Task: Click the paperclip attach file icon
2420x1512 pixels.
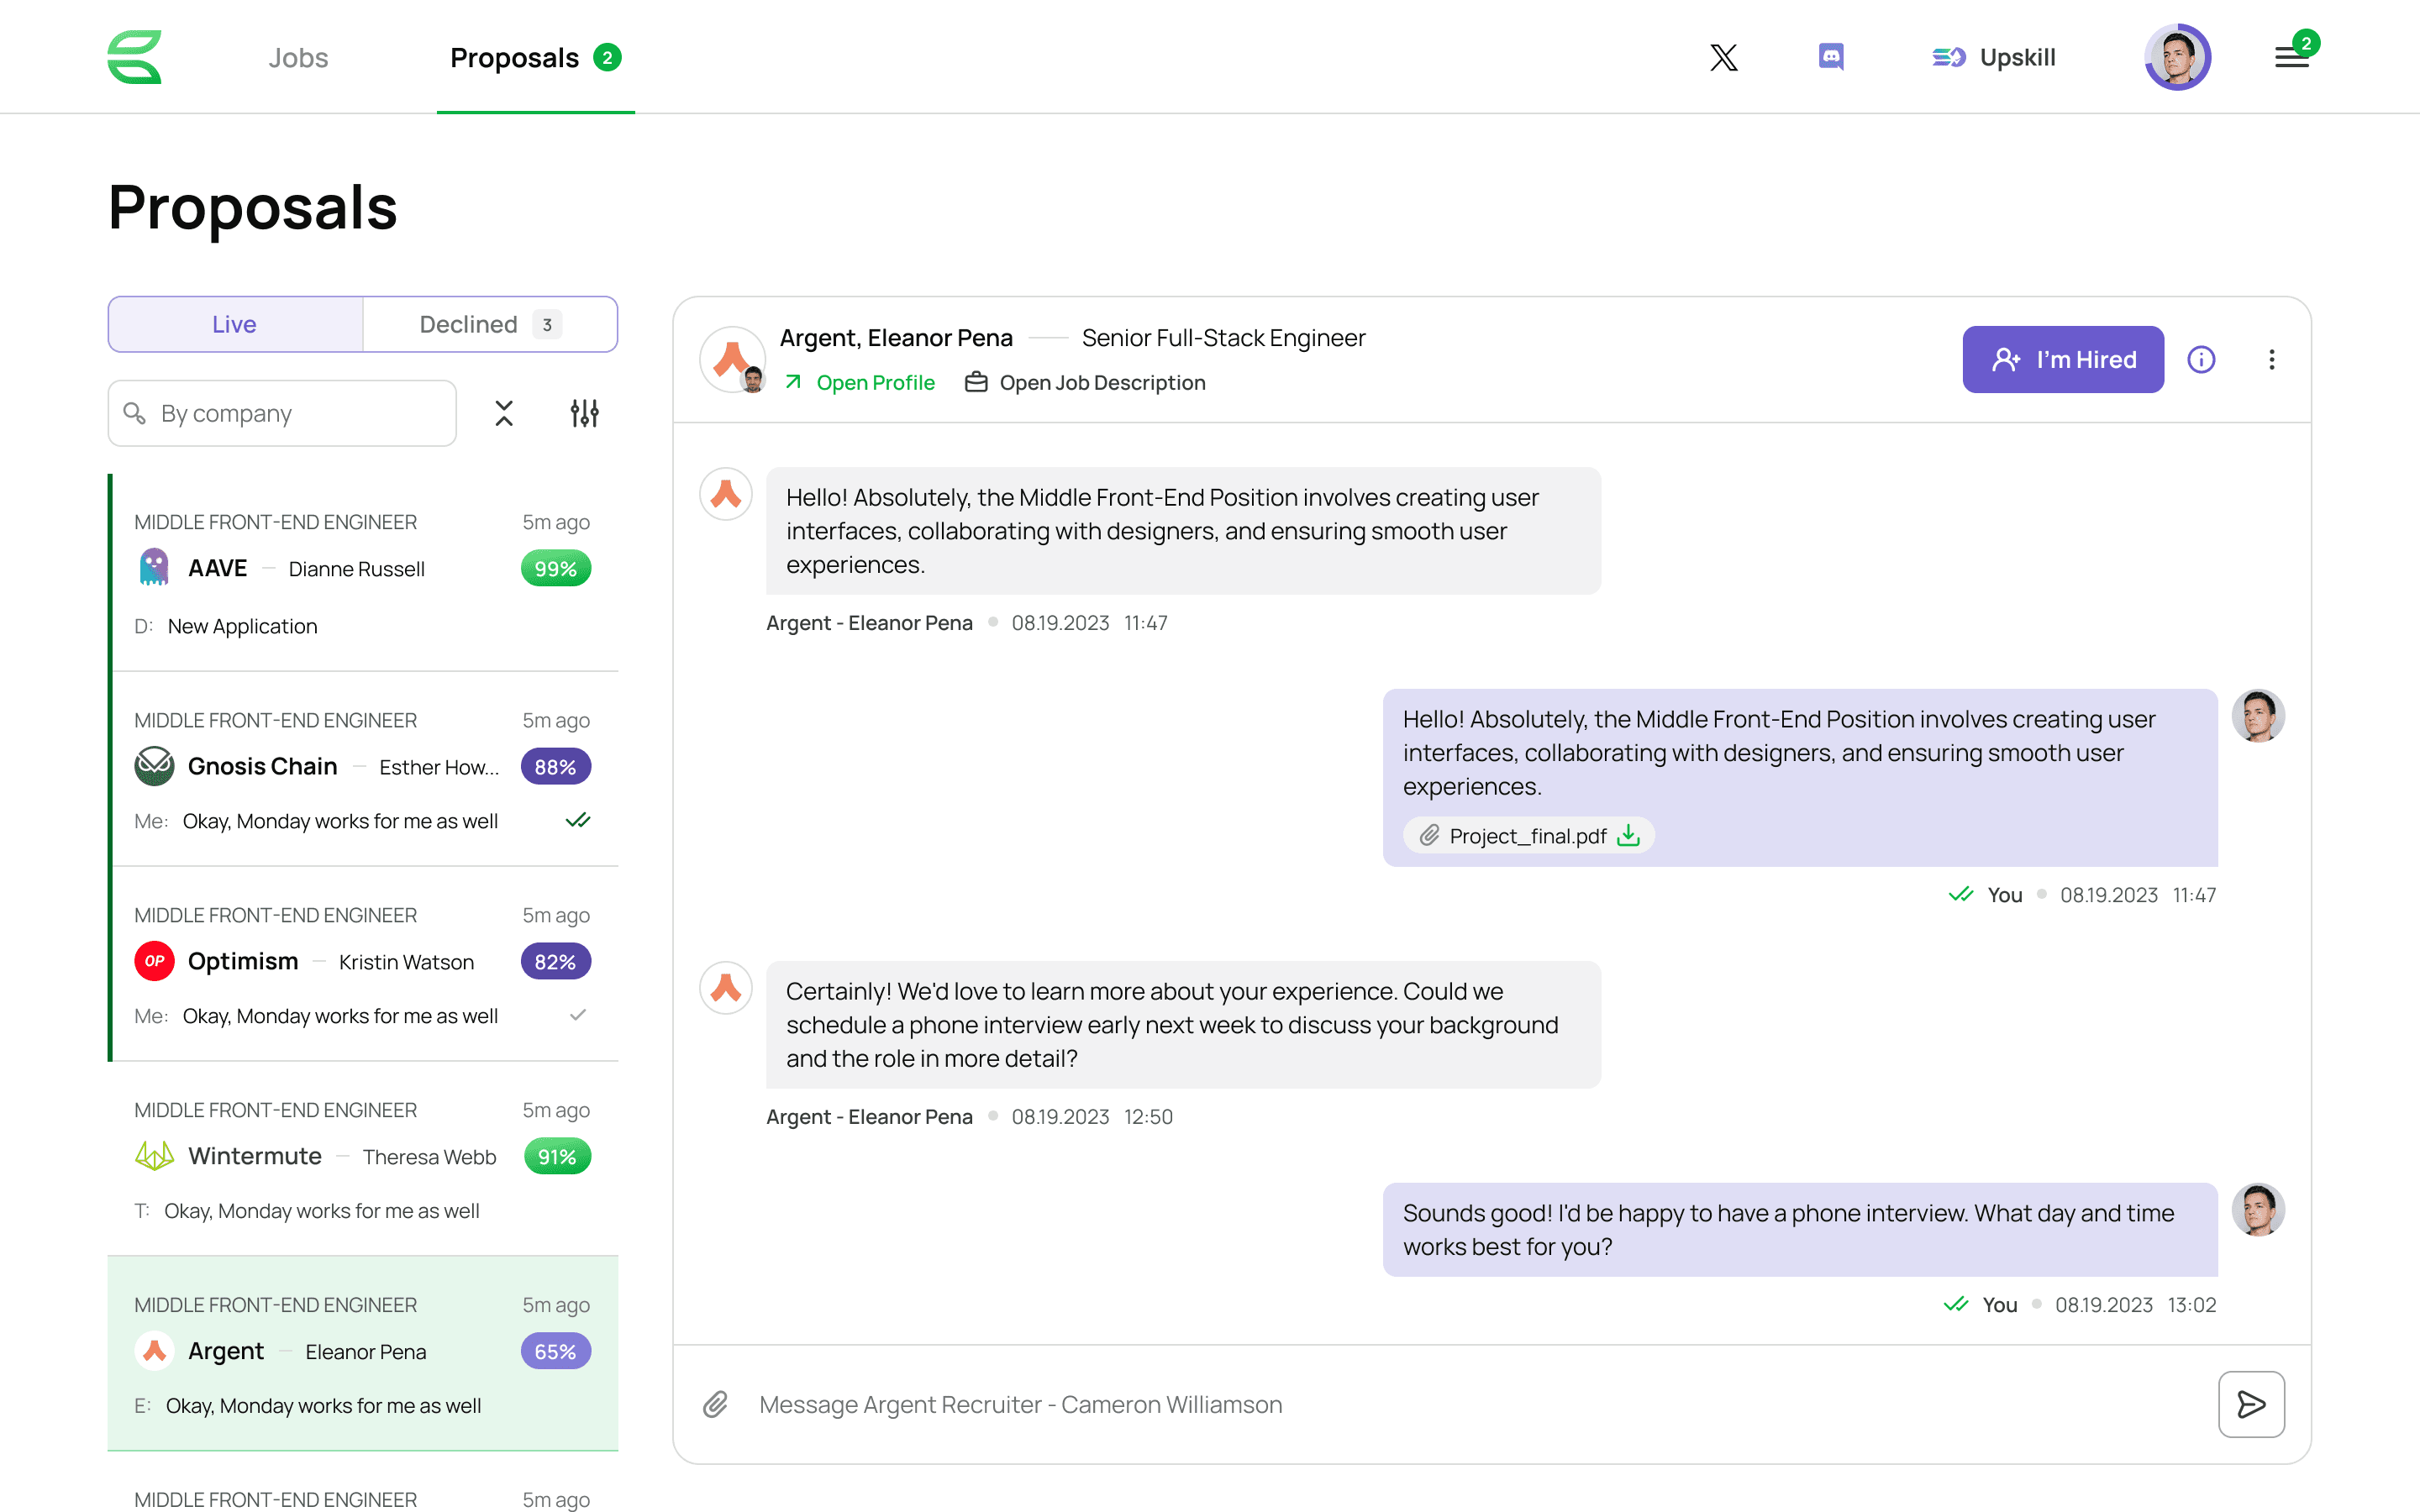Action: (715, 1404)
